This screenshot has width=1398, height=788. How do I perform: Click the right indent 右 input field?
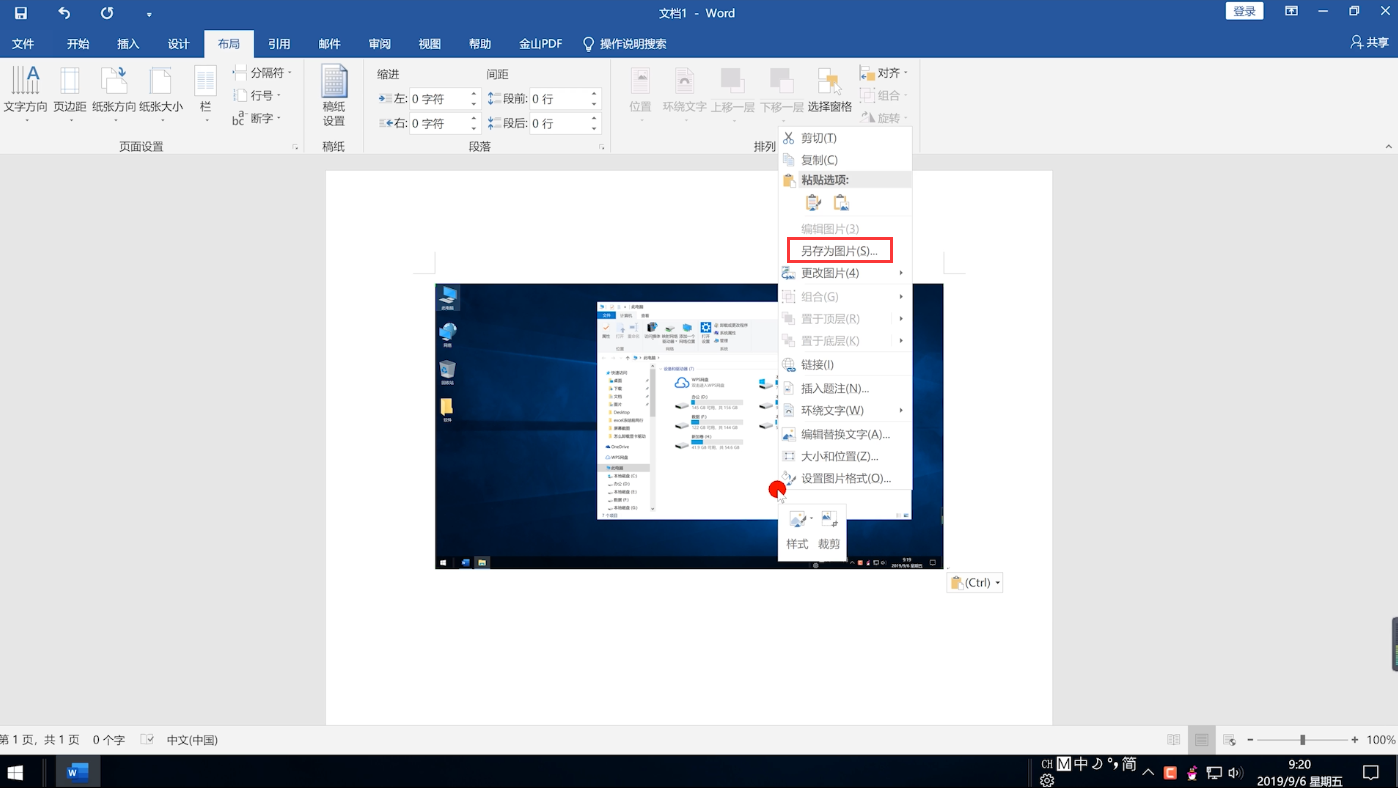(439, 123)
